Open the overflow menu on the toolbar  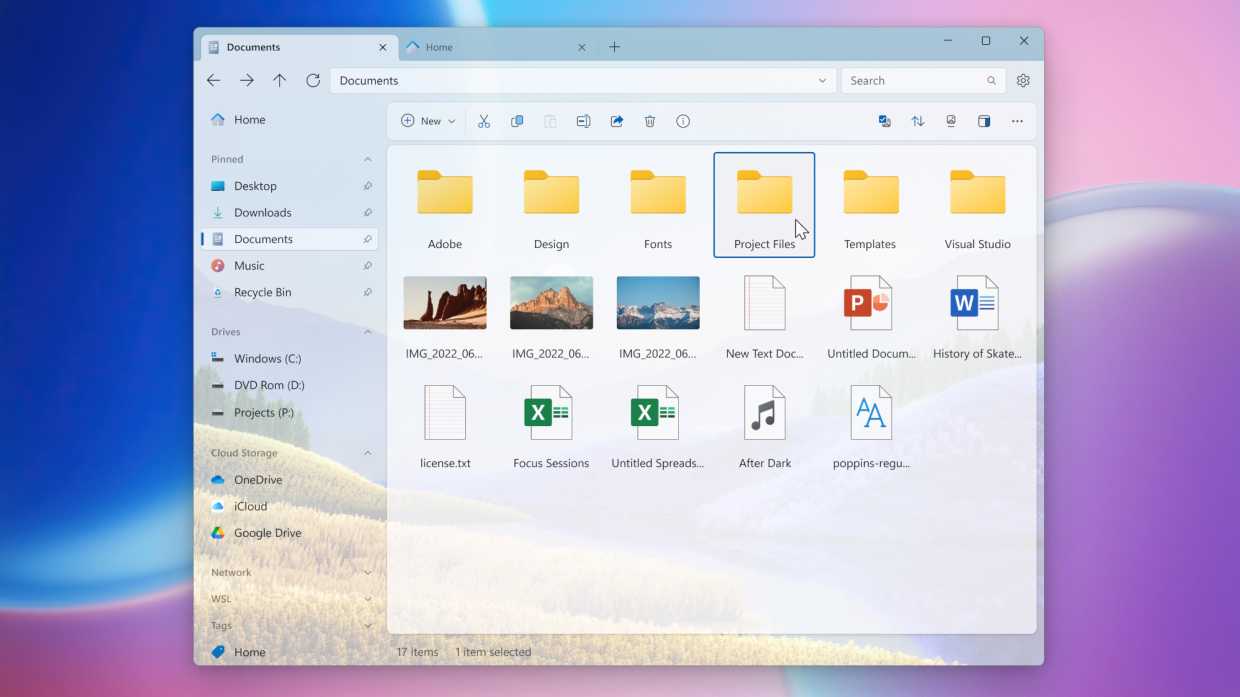click(x=1017, y=121)
